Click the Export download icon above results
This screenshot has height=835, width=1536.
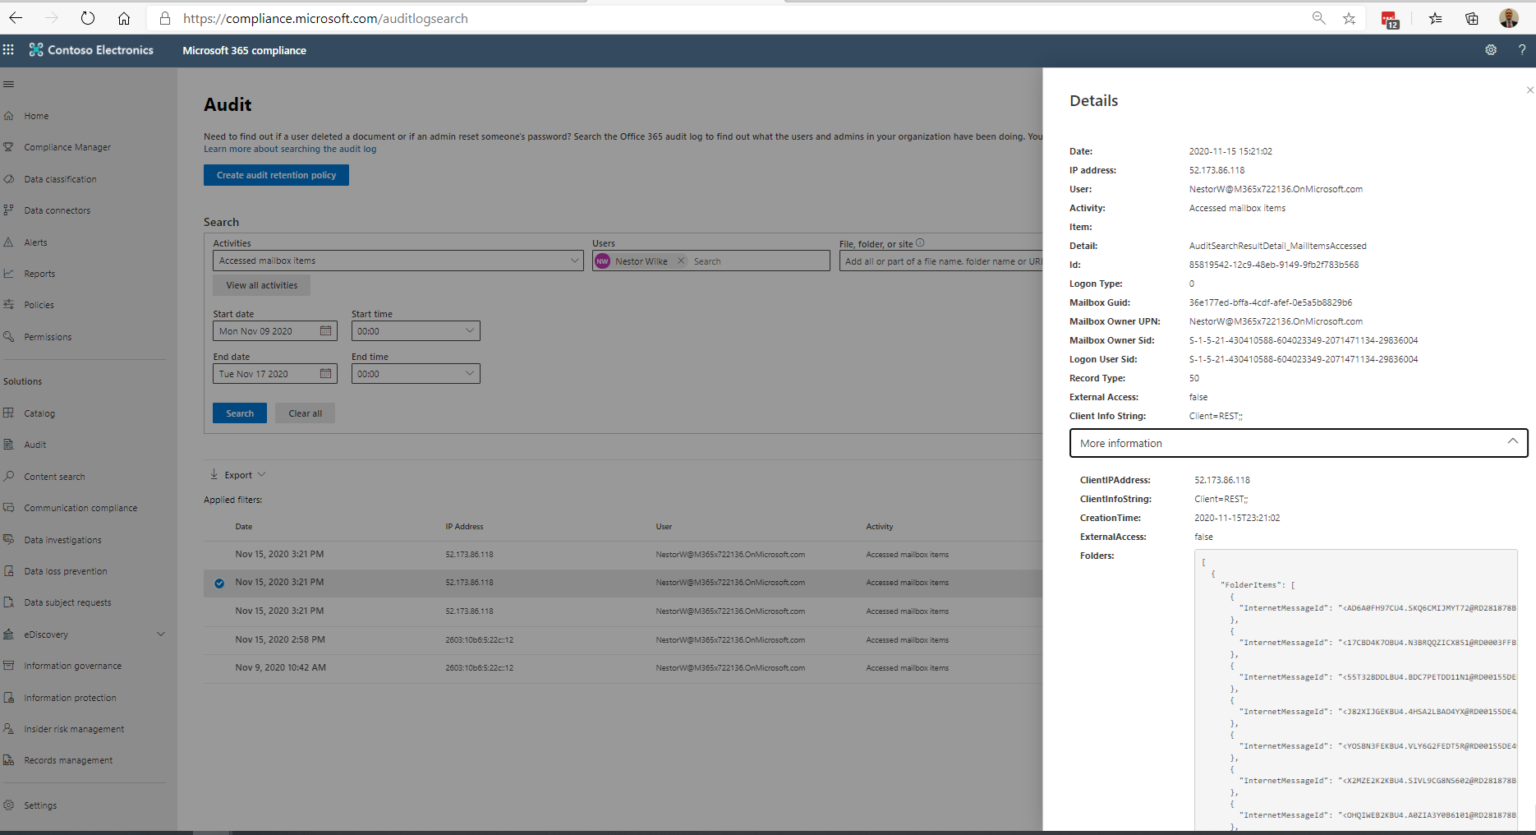(x=213, y=474)
